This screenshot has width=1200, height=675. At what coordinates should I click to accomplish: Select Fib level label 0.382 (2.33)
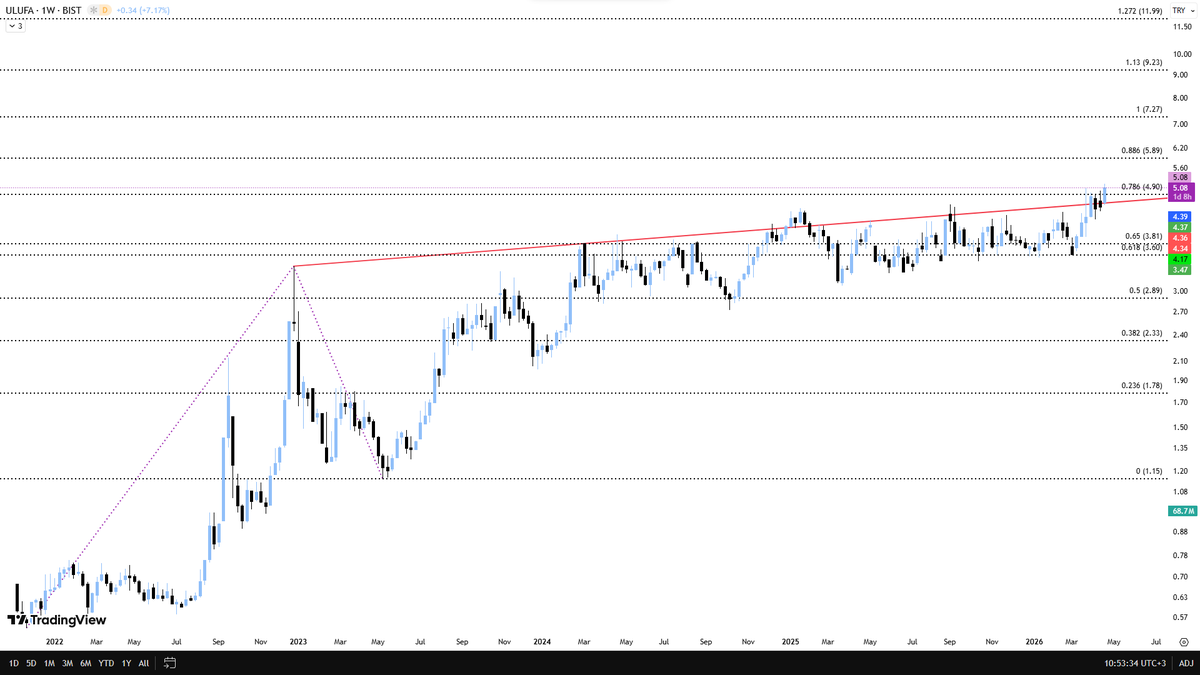(1142, 333)
